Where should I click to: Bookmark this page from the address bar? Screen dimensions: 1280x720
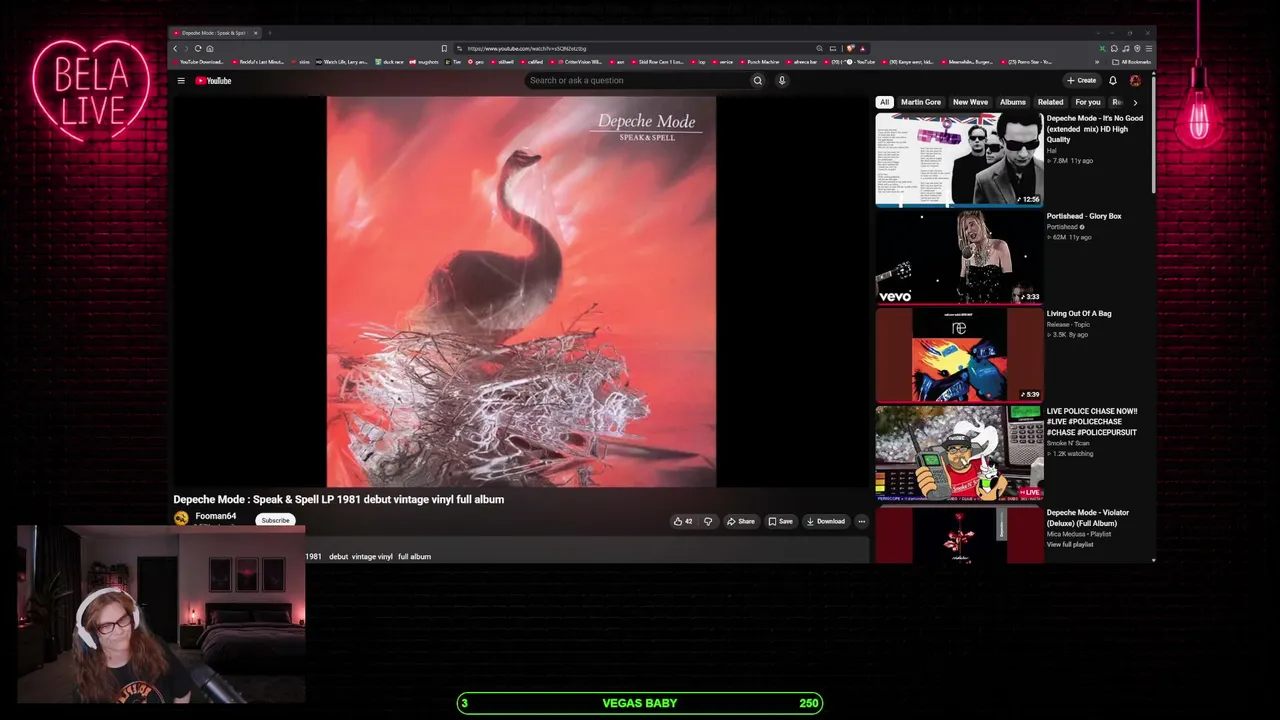(444, 48)
